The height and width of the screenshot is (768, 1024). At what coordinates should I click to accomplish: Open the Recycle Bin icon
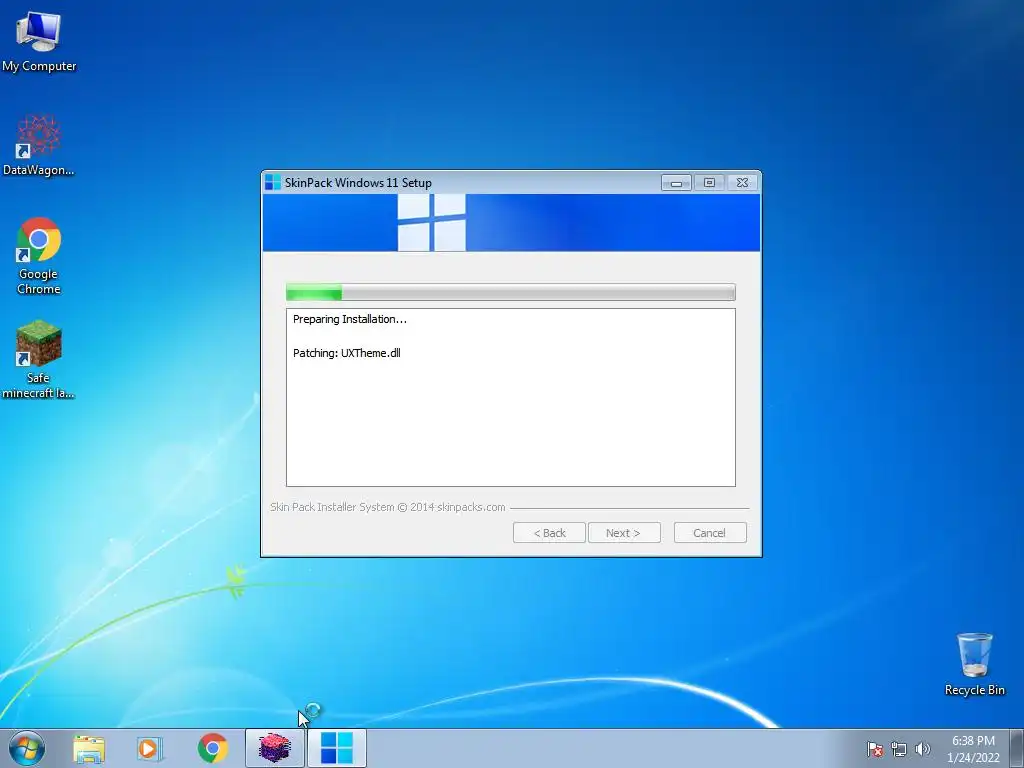click(974, 664)
